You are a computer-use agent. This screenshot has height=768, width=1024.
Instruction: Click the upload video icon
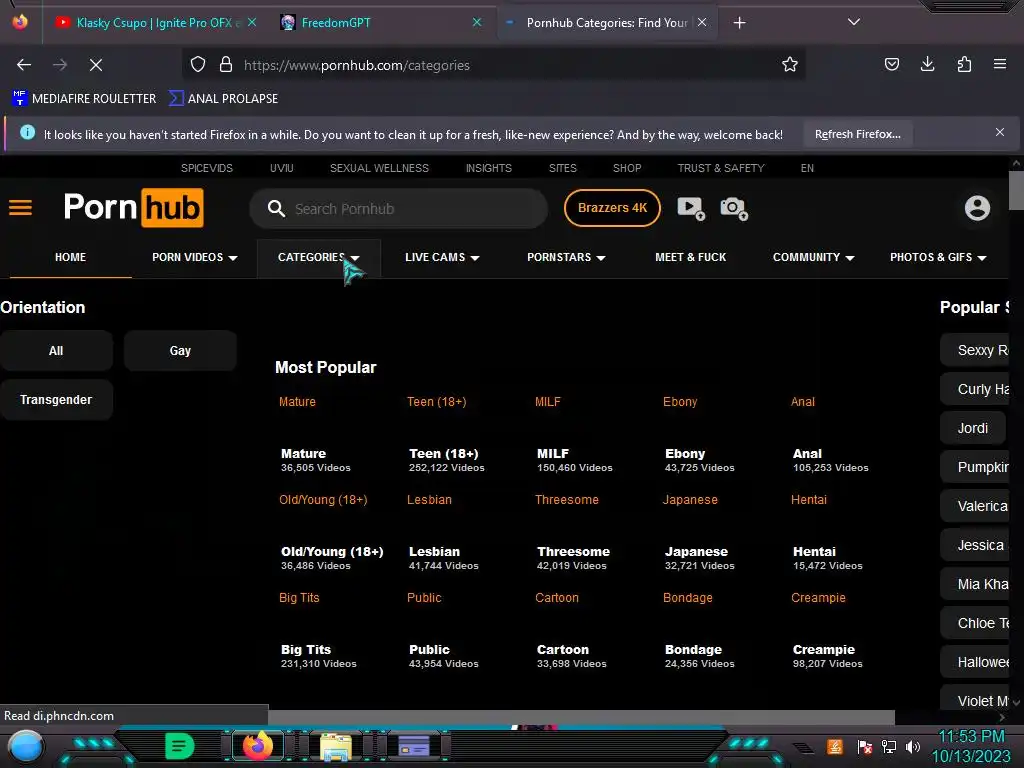(691, 208)
